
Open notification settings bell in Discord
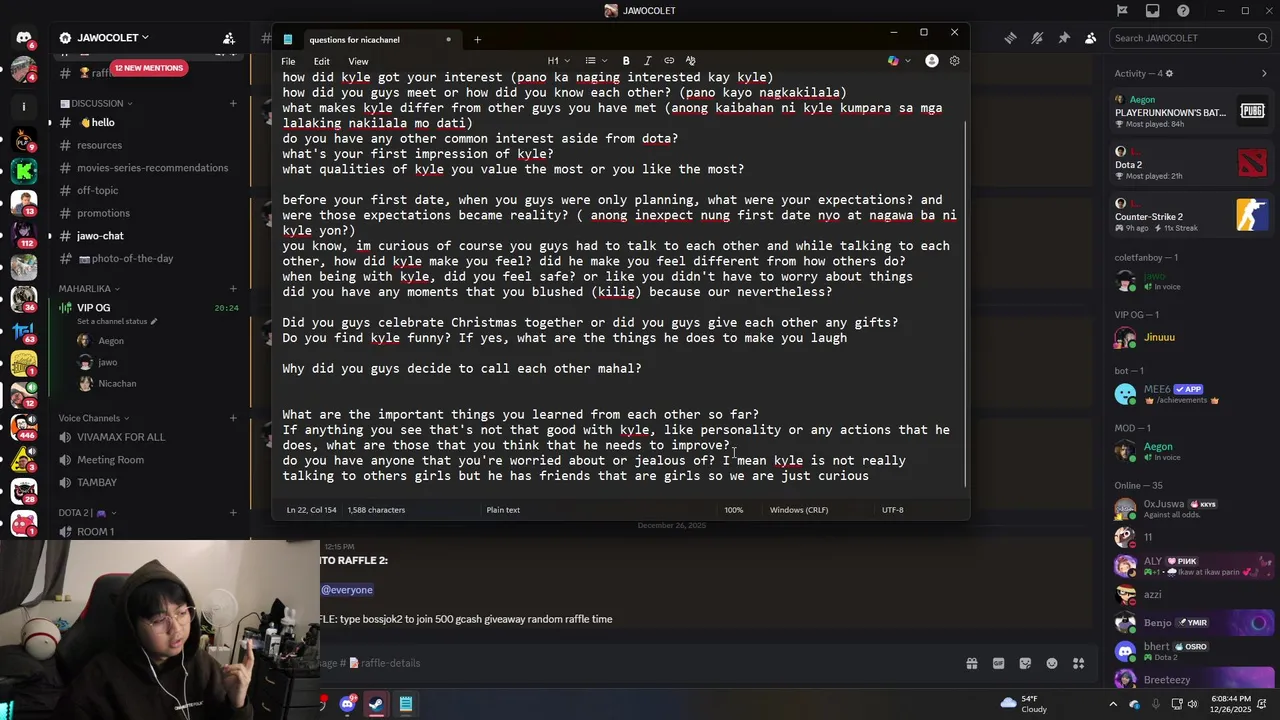click(x=1037, y=38)
